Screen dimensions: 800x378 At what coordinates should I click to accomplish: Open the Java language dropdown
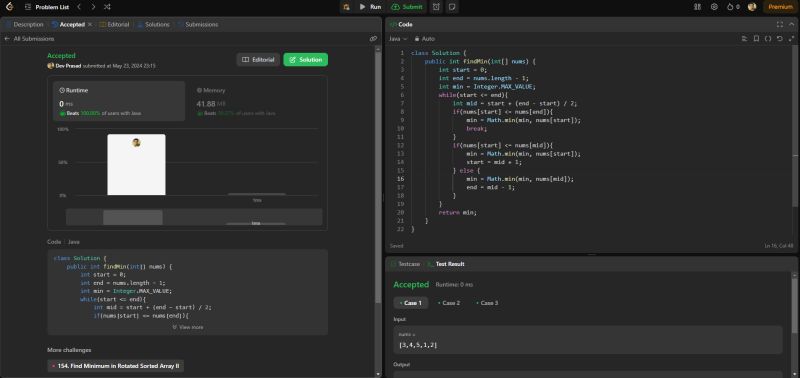398,39
